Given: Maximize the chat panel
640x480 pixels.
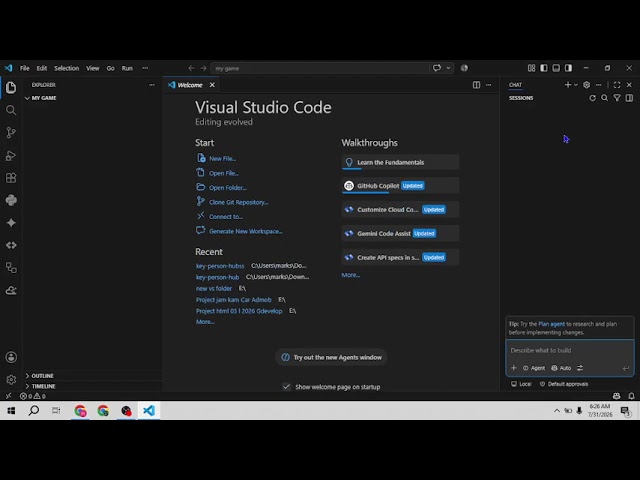Looking at the screenshot, I should coord(617,85).
